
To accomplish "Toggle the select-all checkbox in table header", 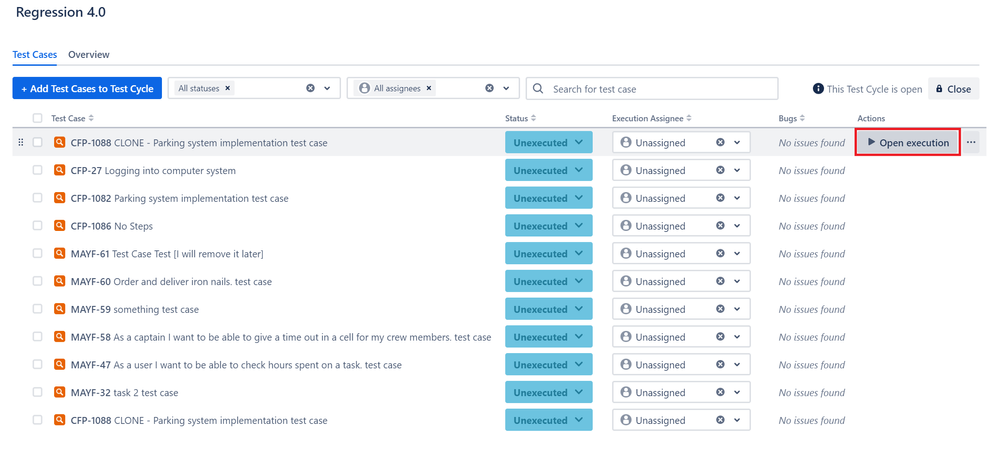I will click(x=38, y=118).
